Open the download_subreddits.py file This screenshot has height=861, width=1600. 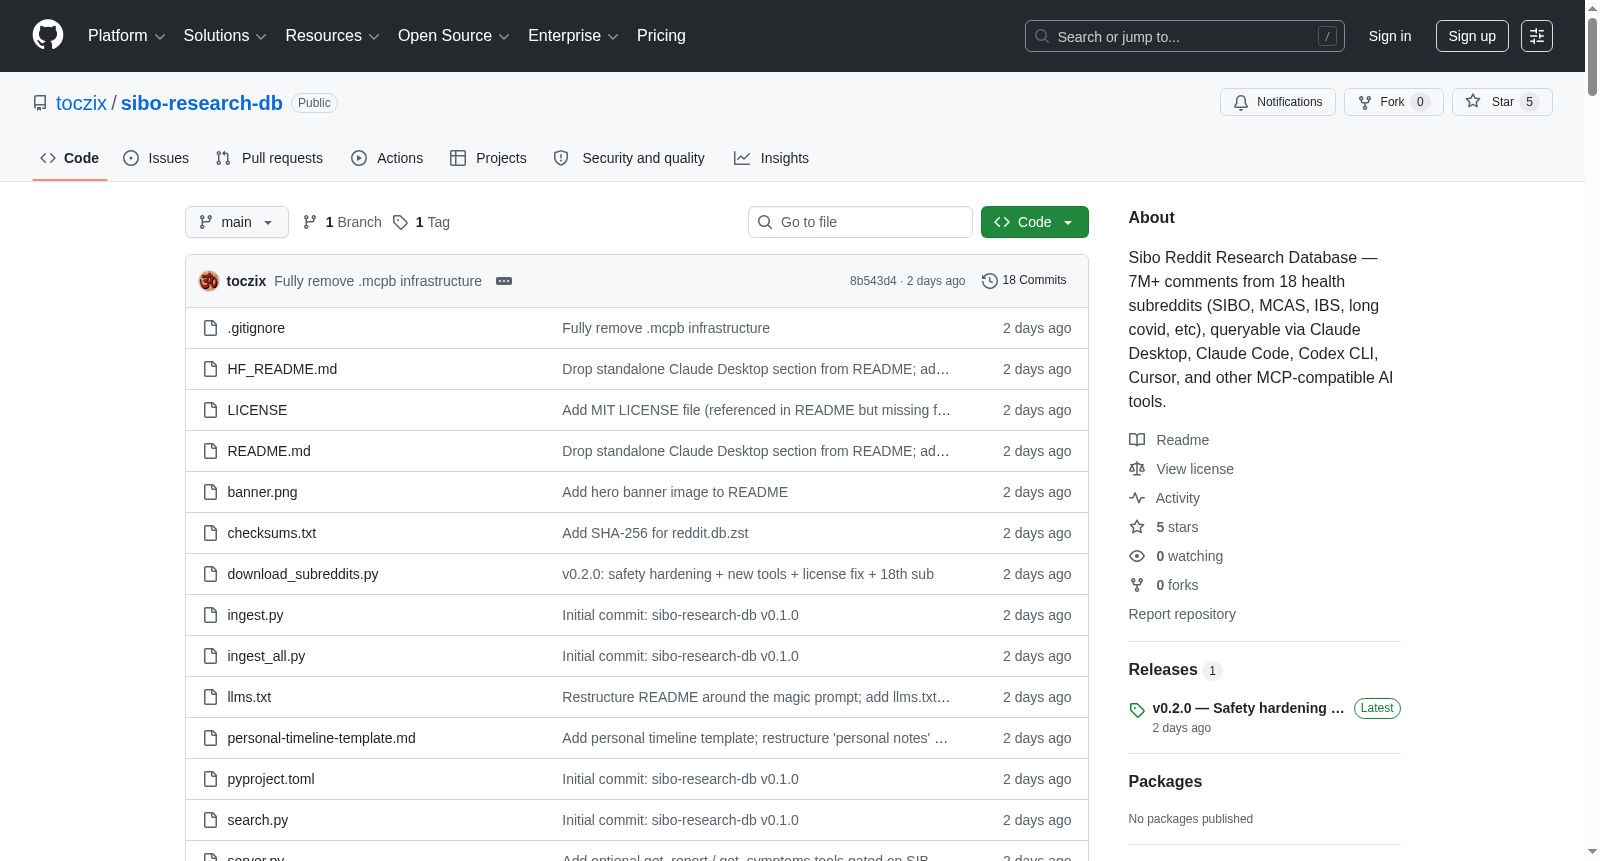303,574
